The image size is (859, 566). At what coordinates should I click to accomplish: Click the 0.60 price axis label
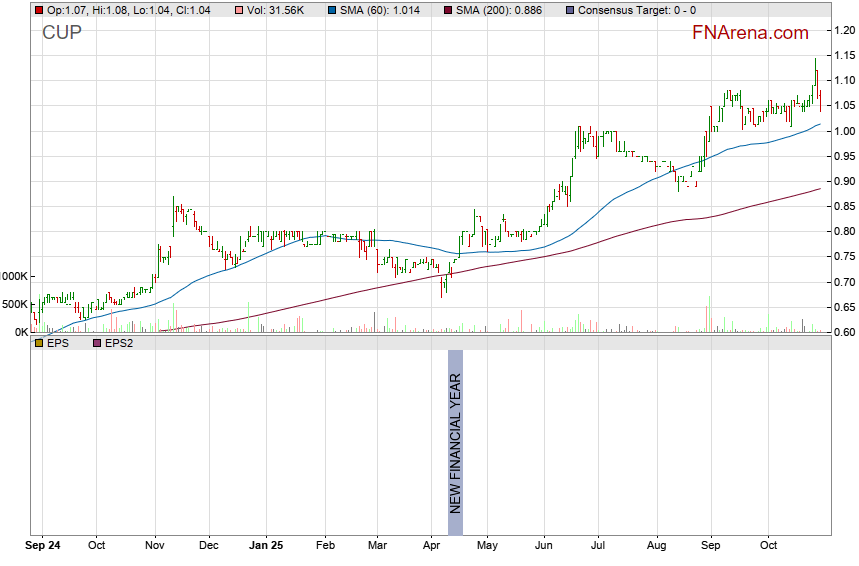[843, 332]
